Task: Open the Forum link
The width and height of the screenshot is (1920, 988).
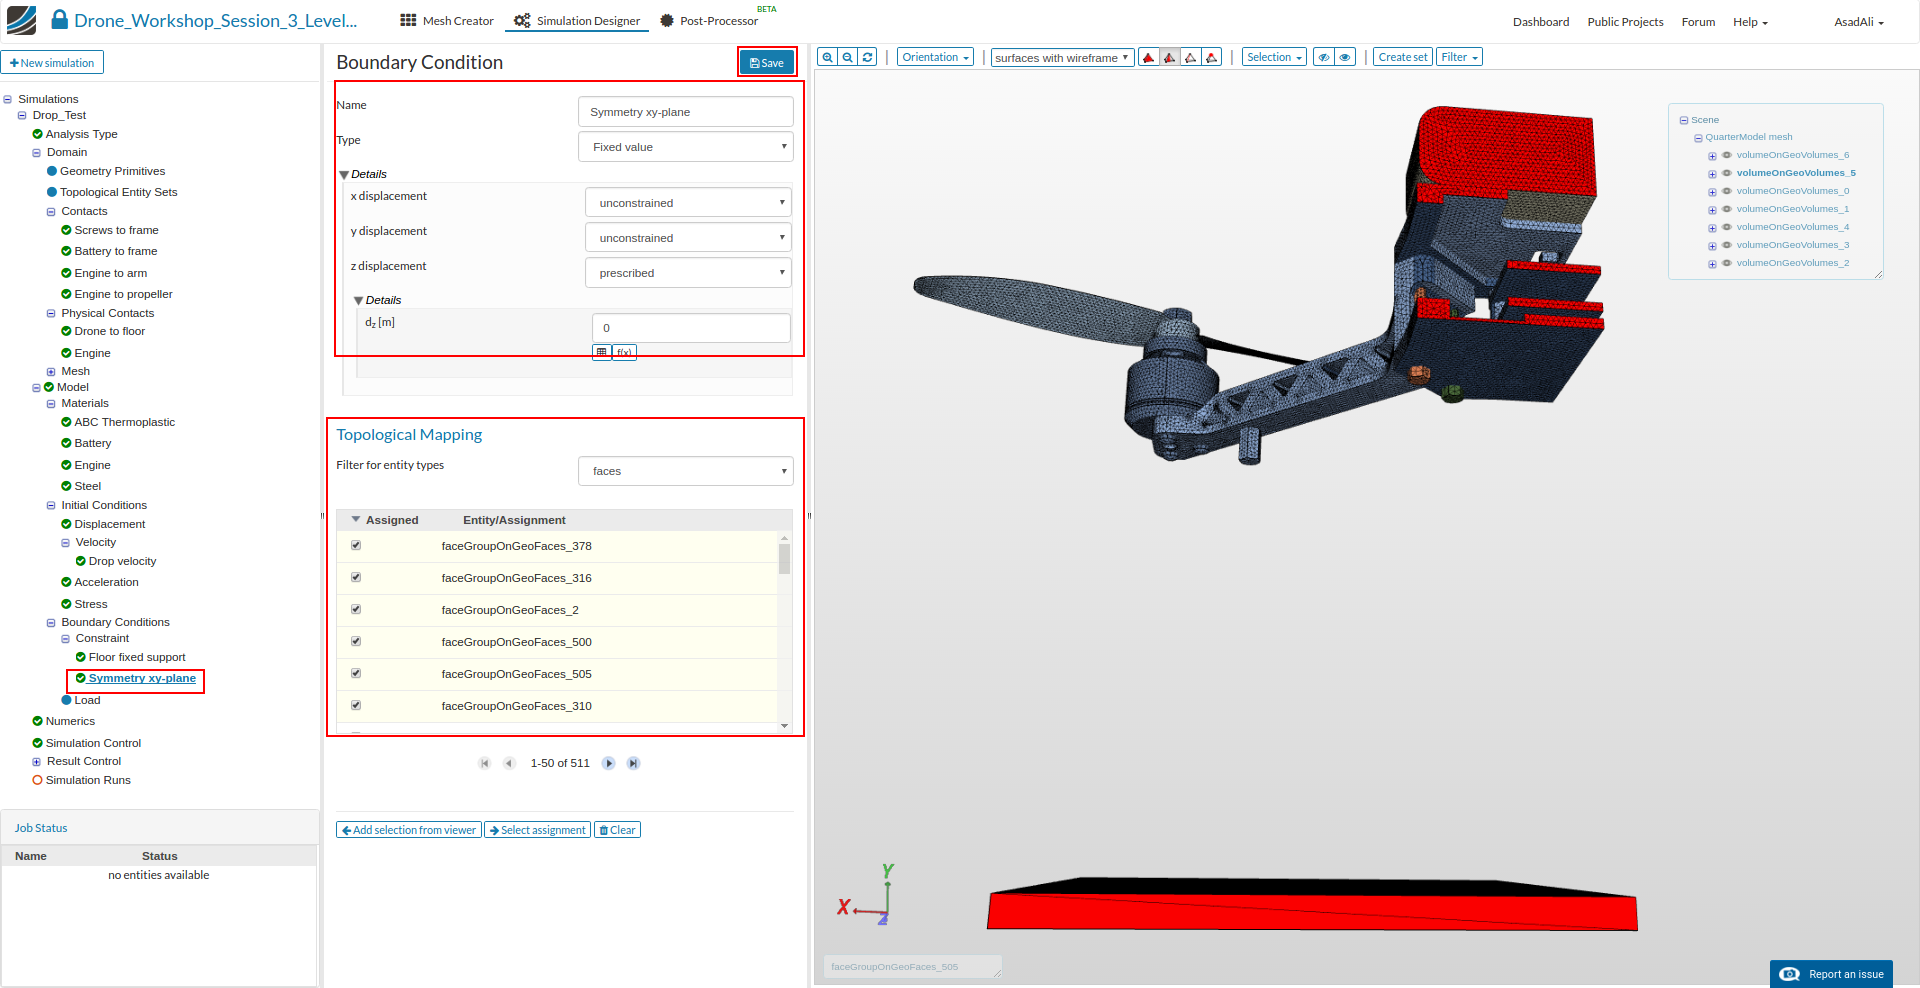Action: (1698, 22)
